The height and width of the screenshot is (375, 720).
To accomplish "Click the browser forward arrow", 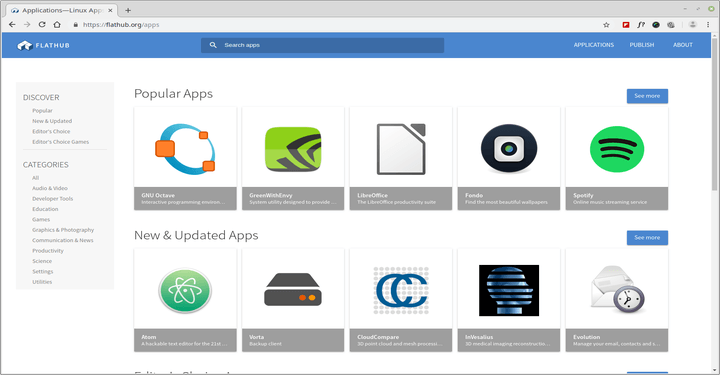I will [x=27, y=24].
